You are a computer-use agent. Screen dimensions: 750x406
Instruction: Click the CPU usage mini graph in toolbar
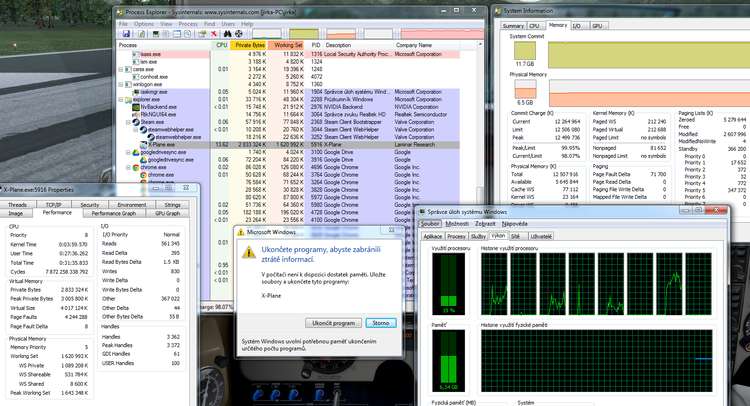[266, 33]
